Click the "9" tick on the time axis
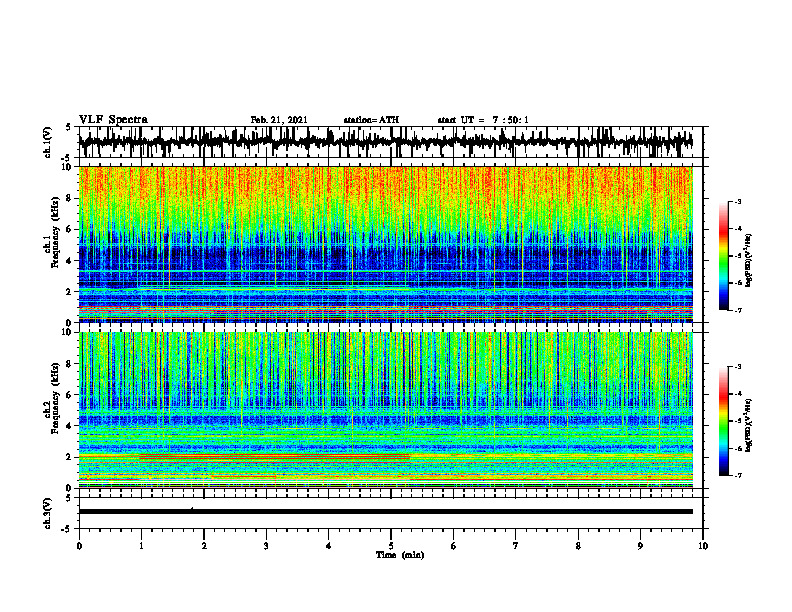Screen dimensions: 792x612 pos(640,546)
